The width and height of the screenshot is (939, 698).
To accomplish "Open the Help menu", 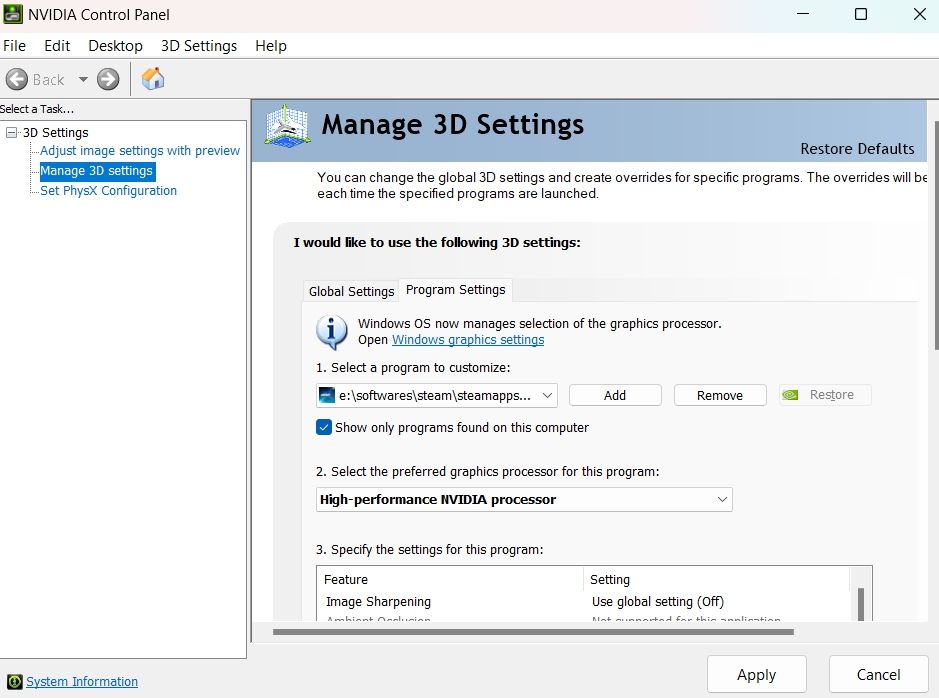I will coord(271,45).
